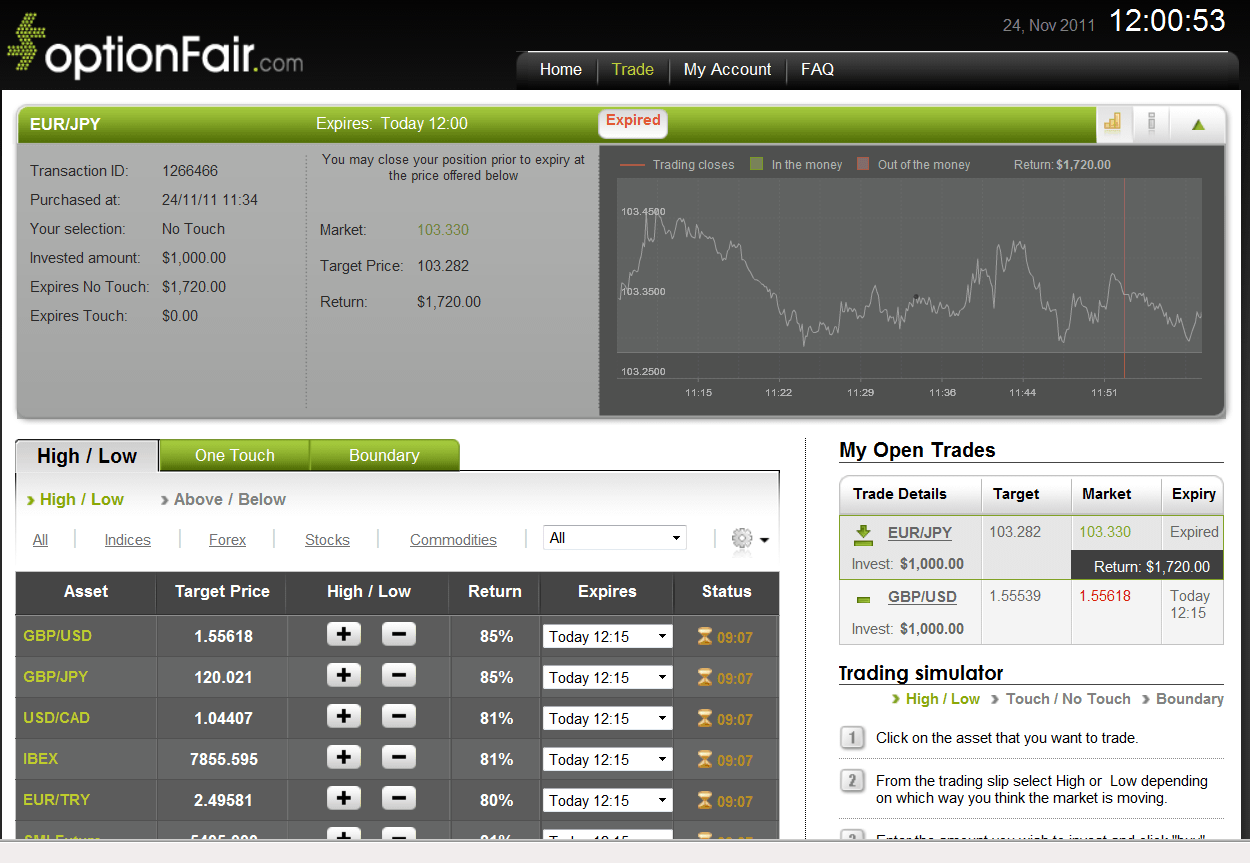1250x864 pixels.
Task: Switch to the Boundary tab
Action: tap(384, 455)
